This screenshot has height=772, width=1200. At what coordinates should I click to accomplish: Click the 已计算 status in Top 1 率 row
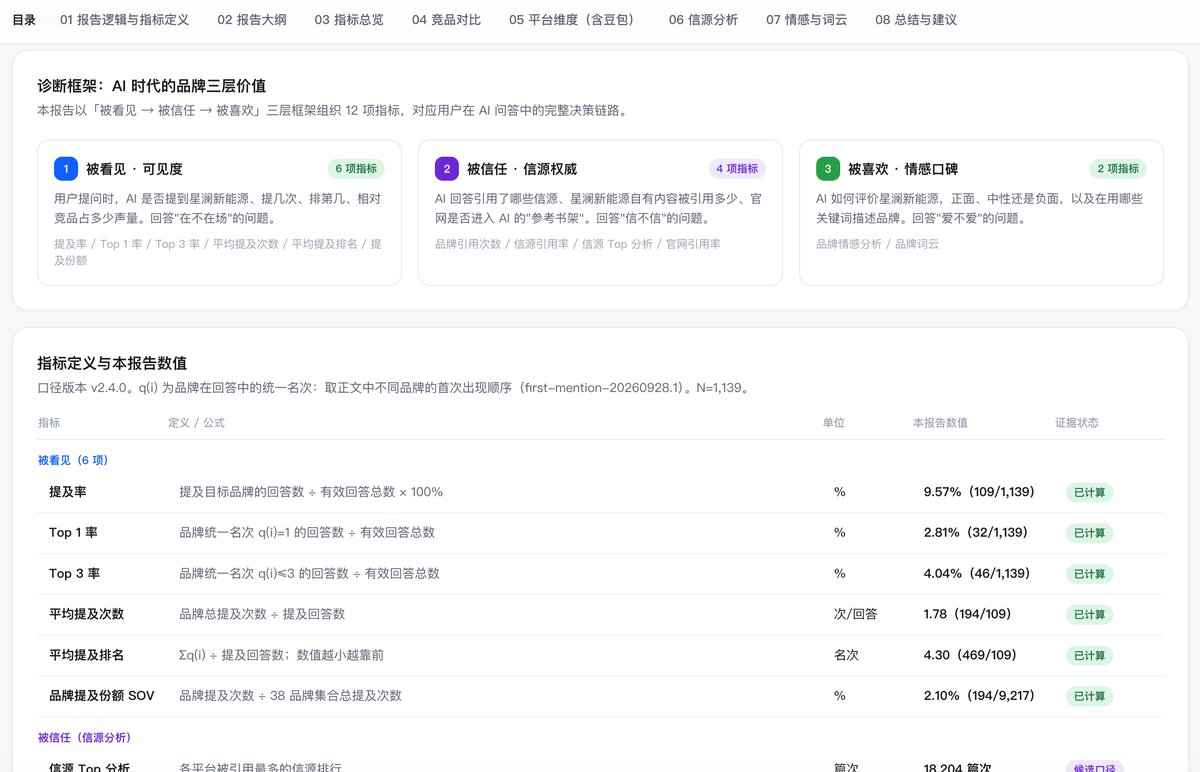pos(1089,533)
